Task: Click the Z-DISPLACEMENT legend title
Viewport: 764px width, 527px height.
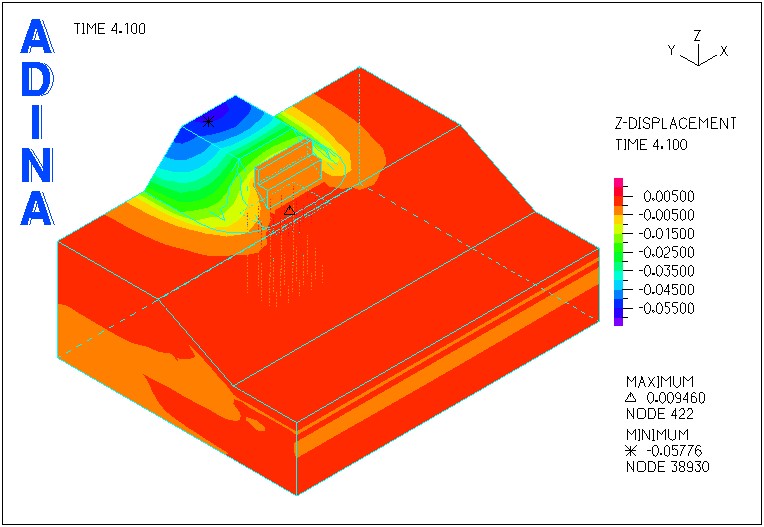Action: point(675,124)
